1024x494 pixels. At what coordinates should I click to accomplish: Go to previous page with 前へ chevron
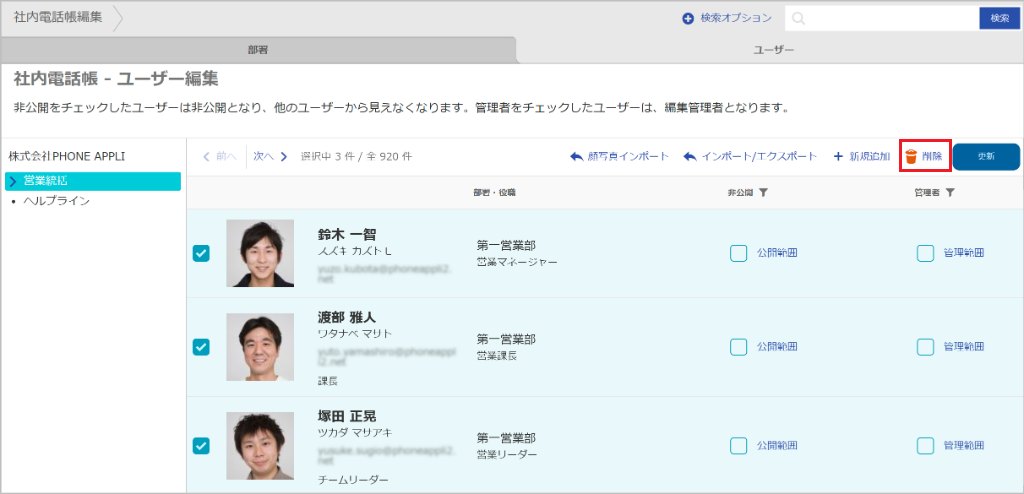[x=207, y=157]
